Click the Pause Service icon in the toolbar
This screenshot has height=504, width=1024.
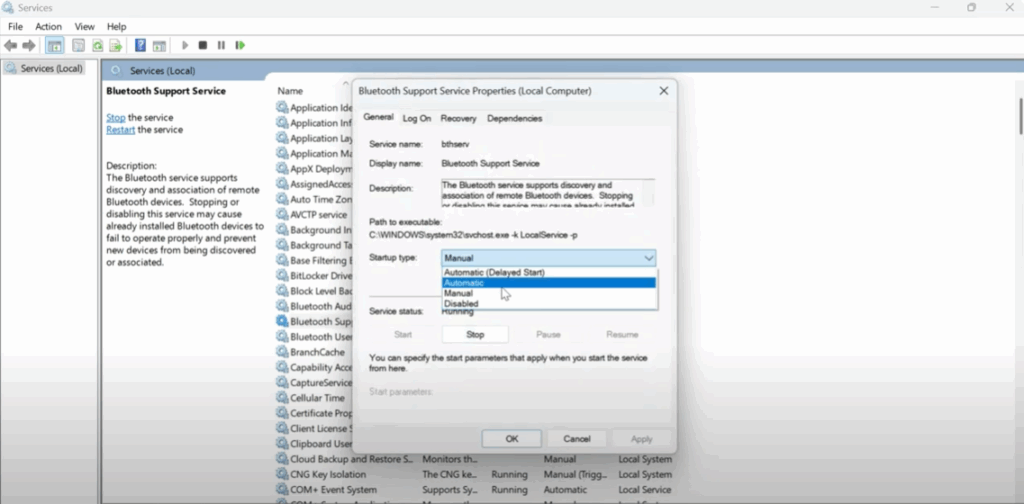221,45
